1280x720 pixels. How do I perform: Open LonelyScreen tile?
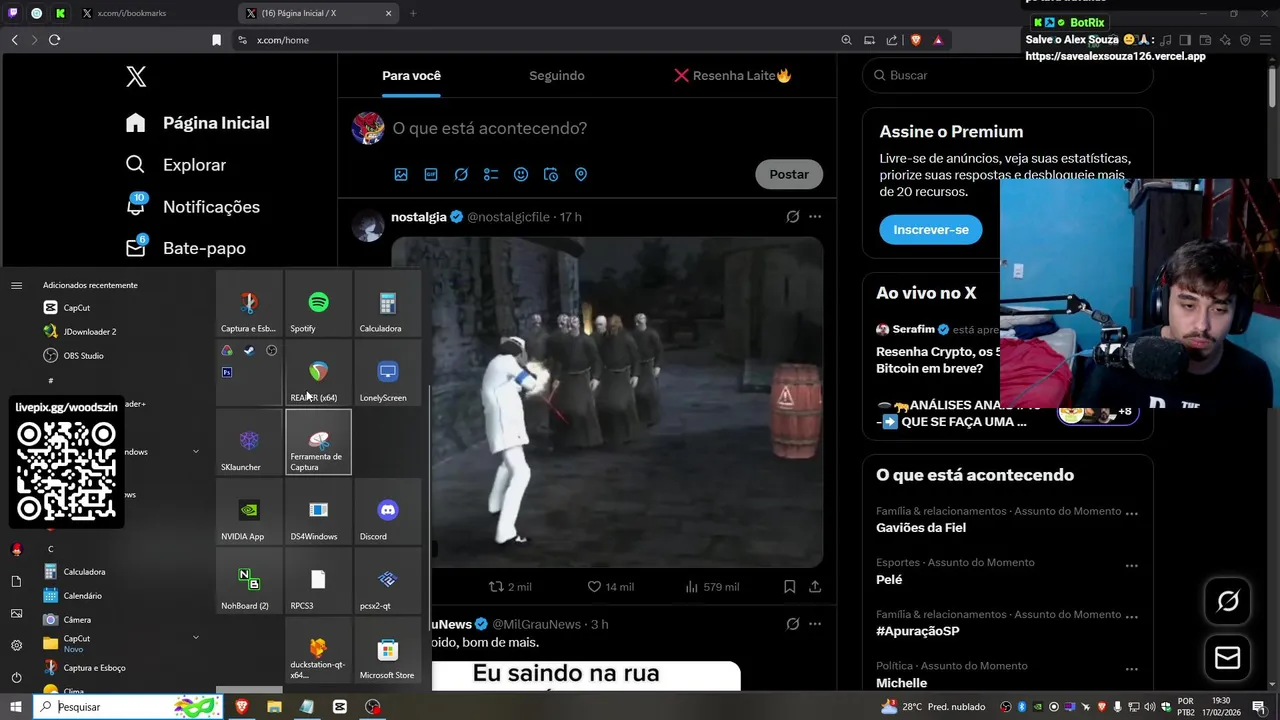pos(388,373)
